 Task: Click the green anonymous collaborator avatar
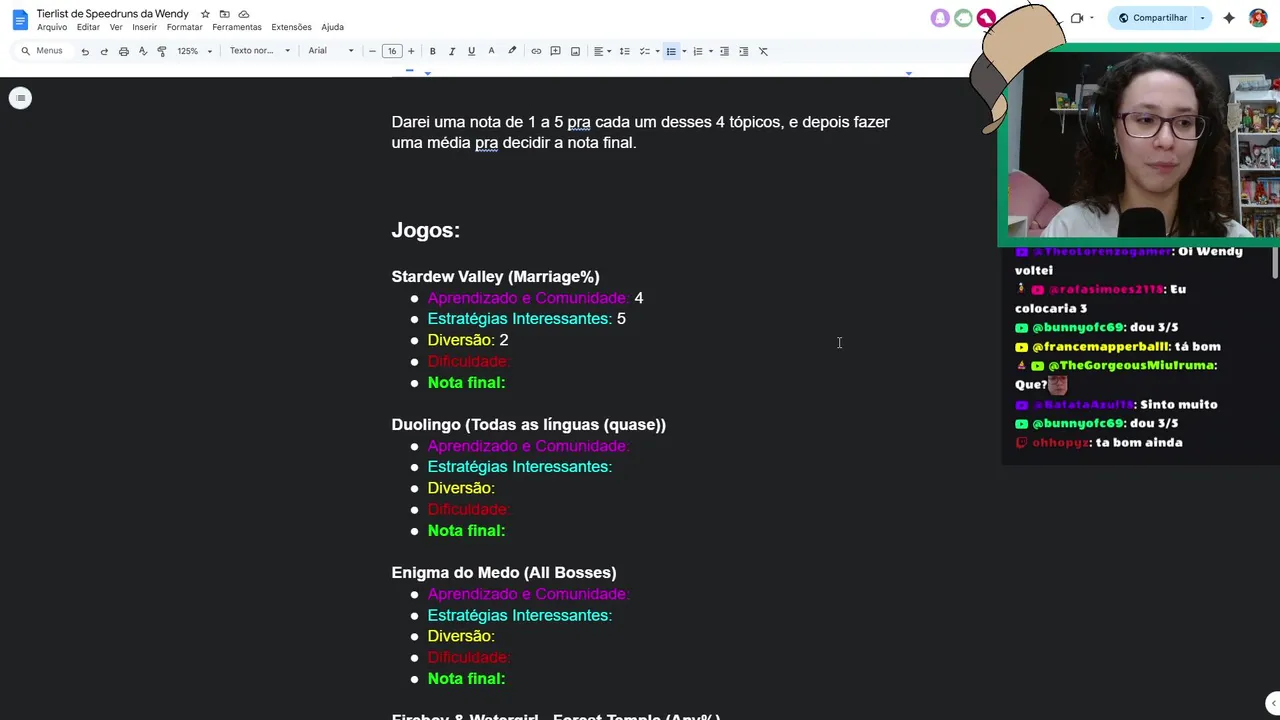[963, 18]
